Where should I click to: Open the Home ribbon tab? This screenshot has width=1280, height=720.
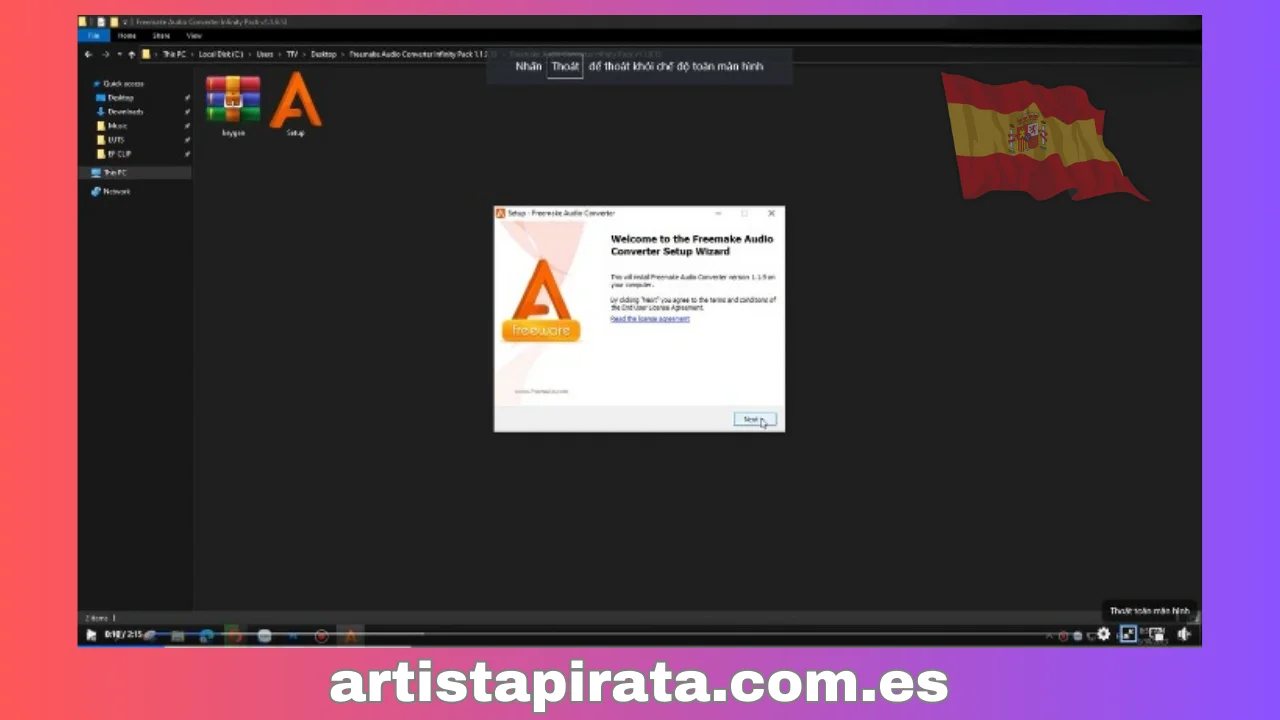click(x=127, y=36)
